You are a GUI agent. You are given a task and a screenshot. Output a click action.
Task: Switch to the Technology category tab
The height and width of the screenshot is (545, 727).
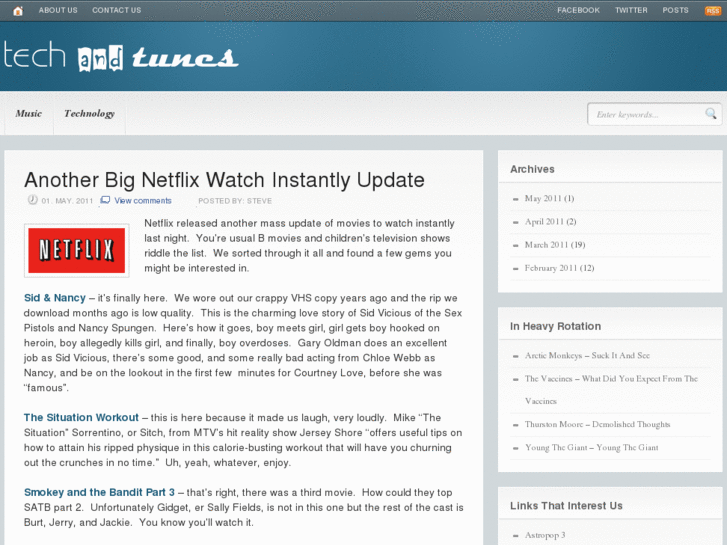pos(89,114)
